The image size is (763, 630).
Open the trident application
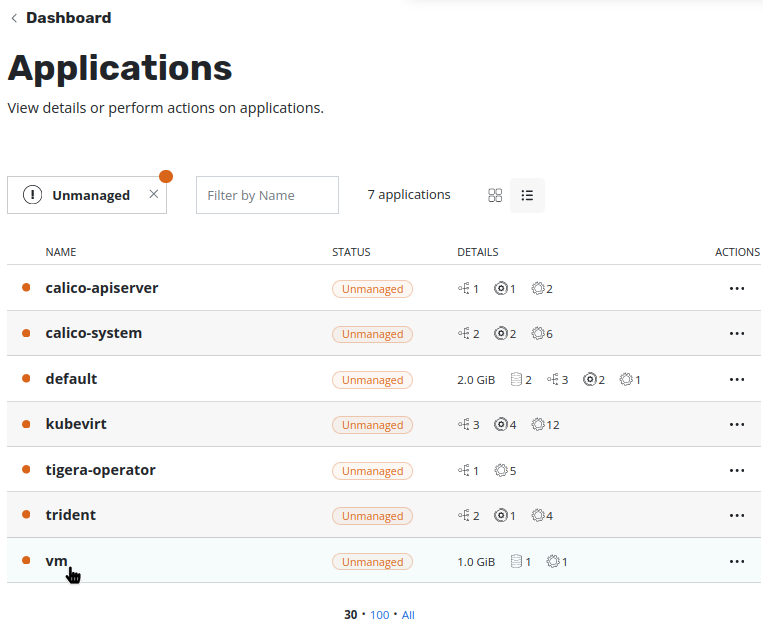pyautogui.click(x=71, y=515)
